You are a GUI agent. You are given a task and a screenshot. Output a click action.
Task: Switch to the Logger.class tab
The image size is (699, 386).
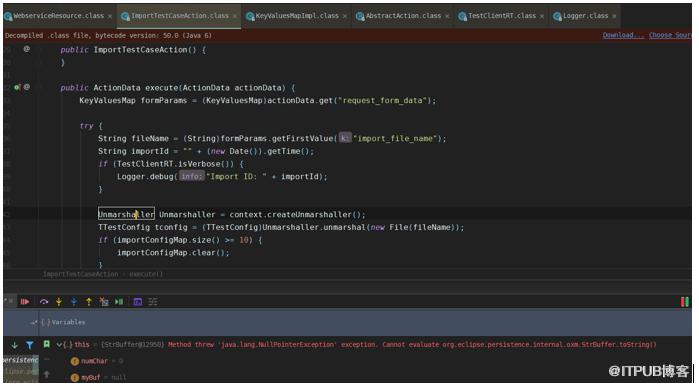[x=585, y=16]
